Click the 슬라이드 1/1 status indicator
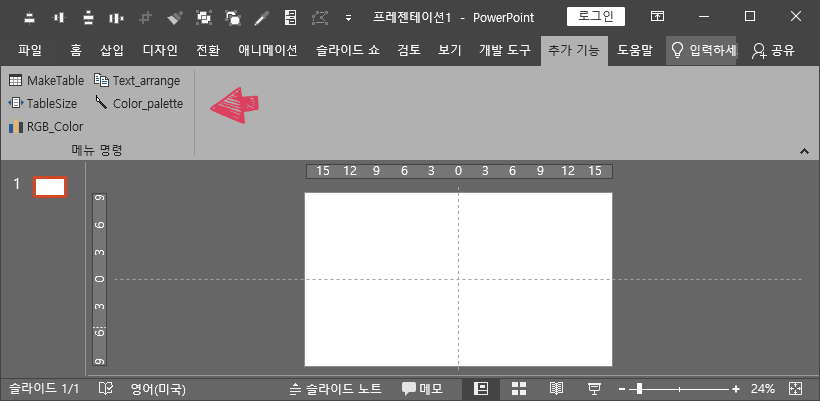 point(44,389)
